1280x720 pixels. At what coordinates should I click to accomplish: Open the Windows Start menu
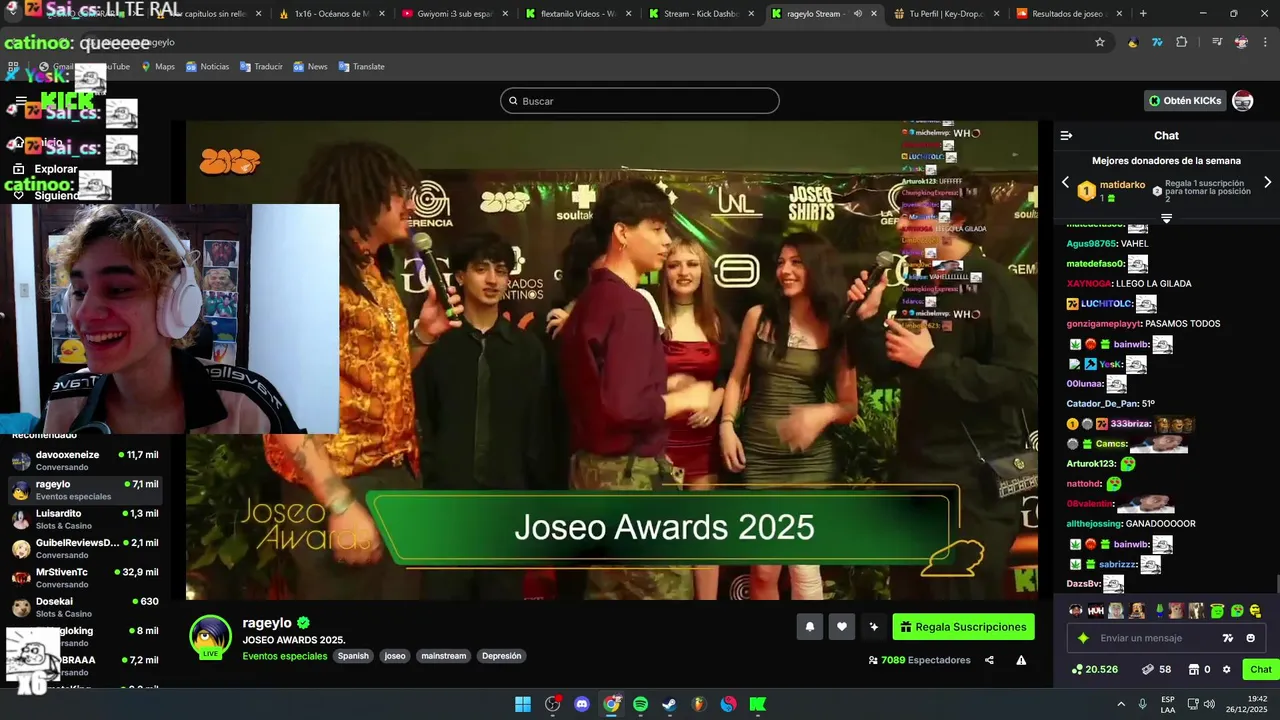click(x=523, y=704)
